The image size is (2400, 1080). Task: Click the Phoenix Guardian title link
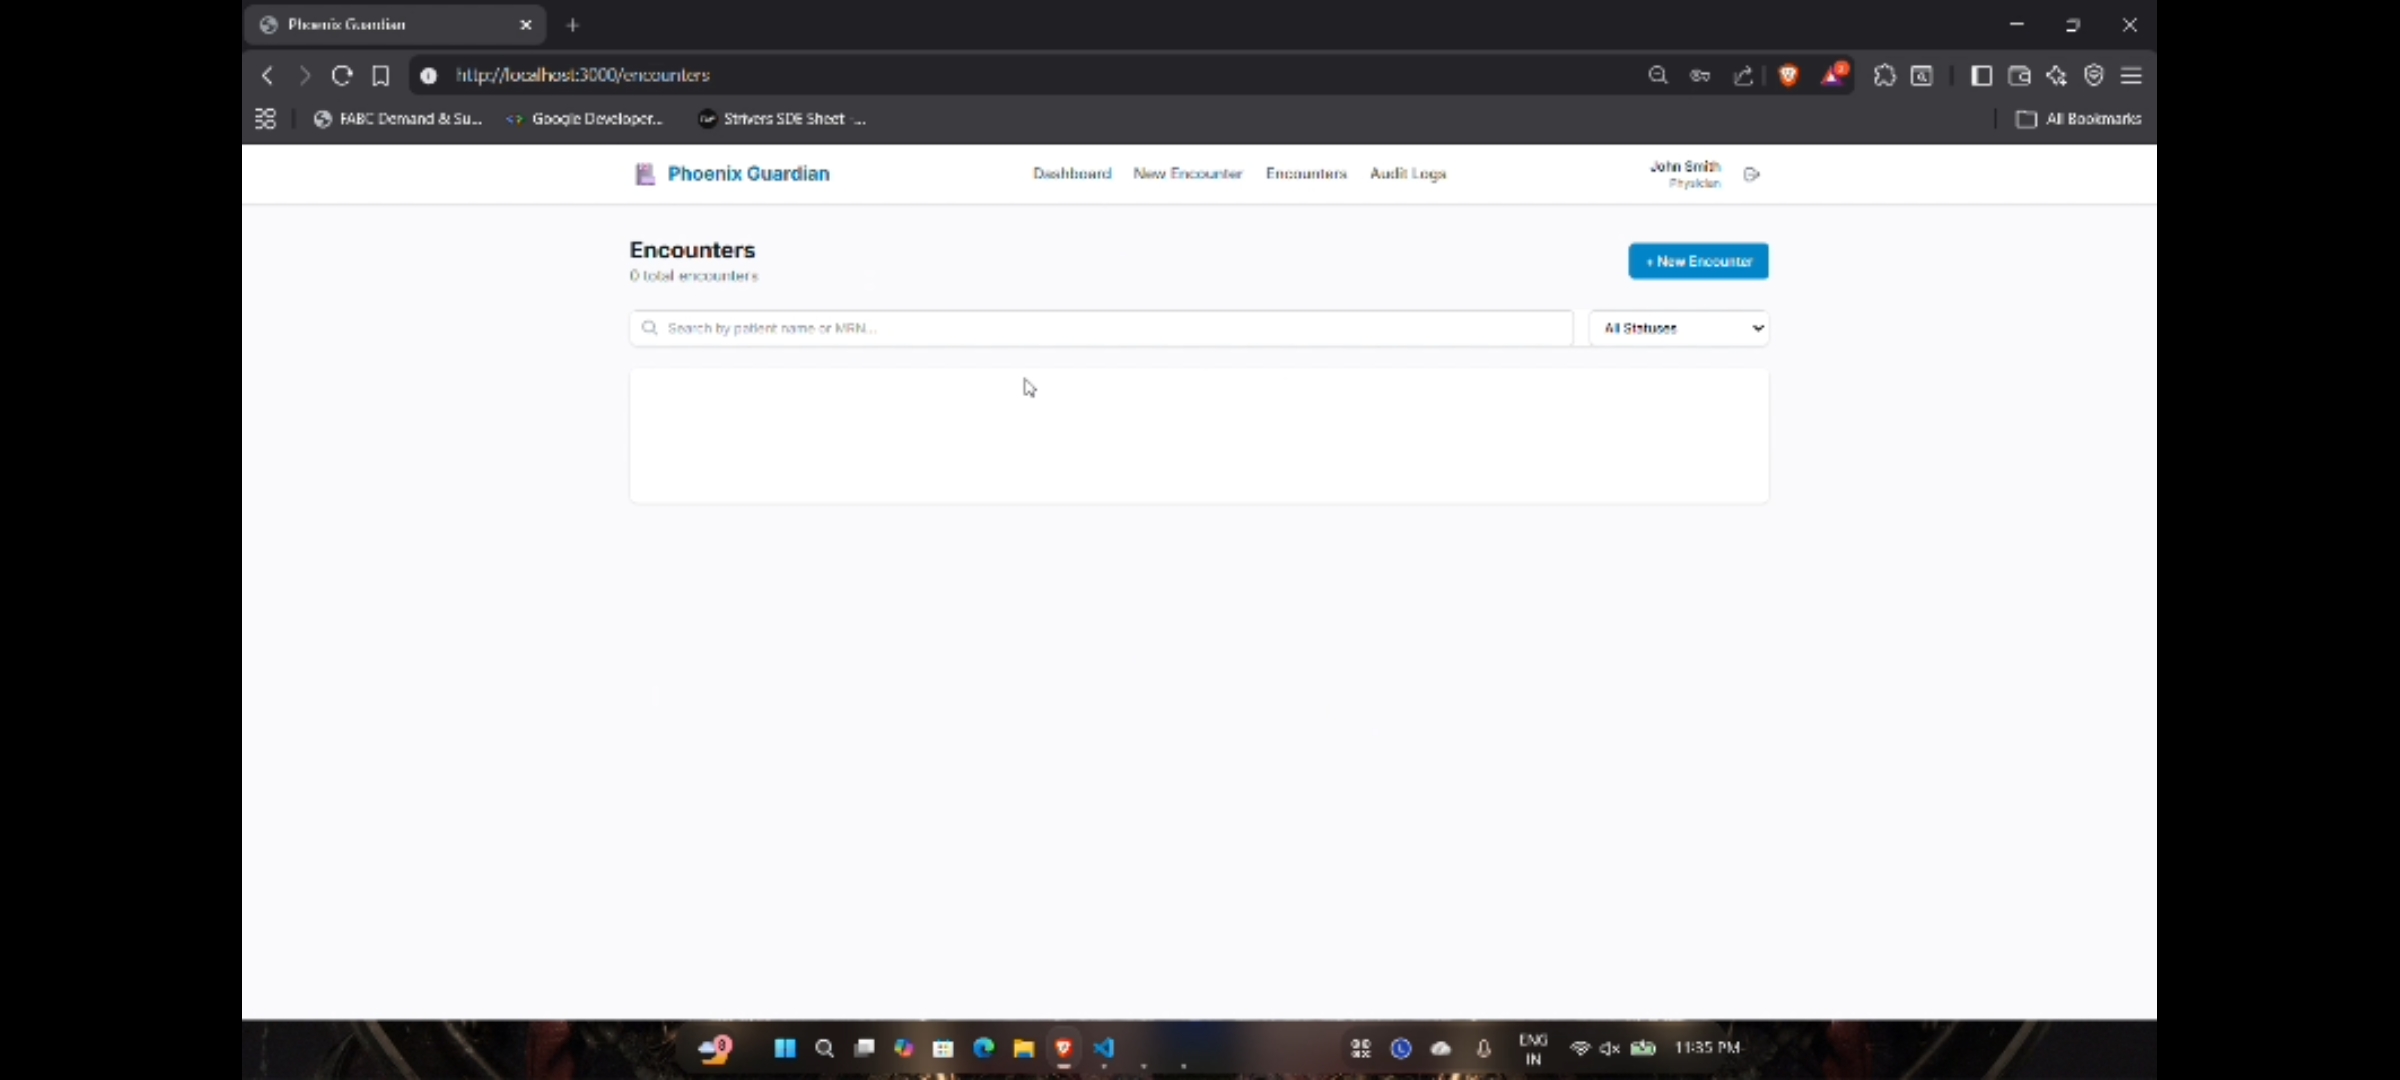tap(748, 173)
